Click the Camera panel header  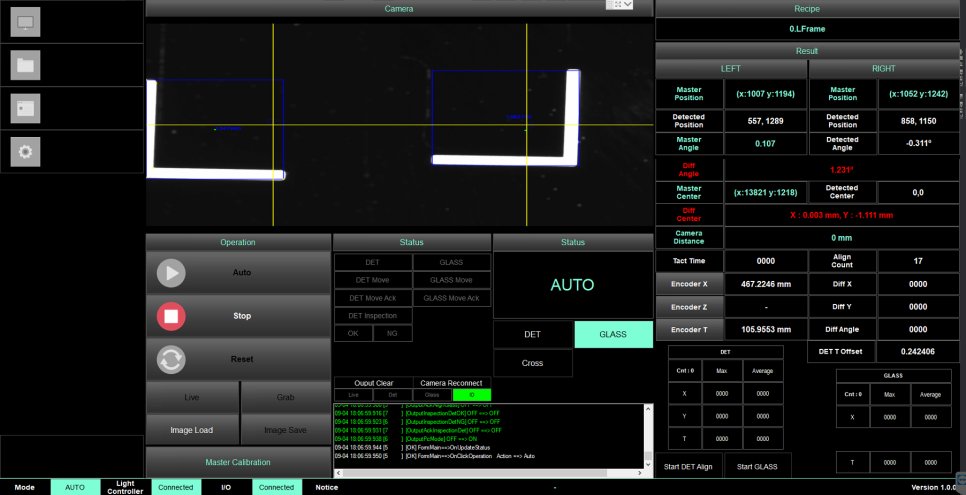pyautogui.click(x=399, y=9)
